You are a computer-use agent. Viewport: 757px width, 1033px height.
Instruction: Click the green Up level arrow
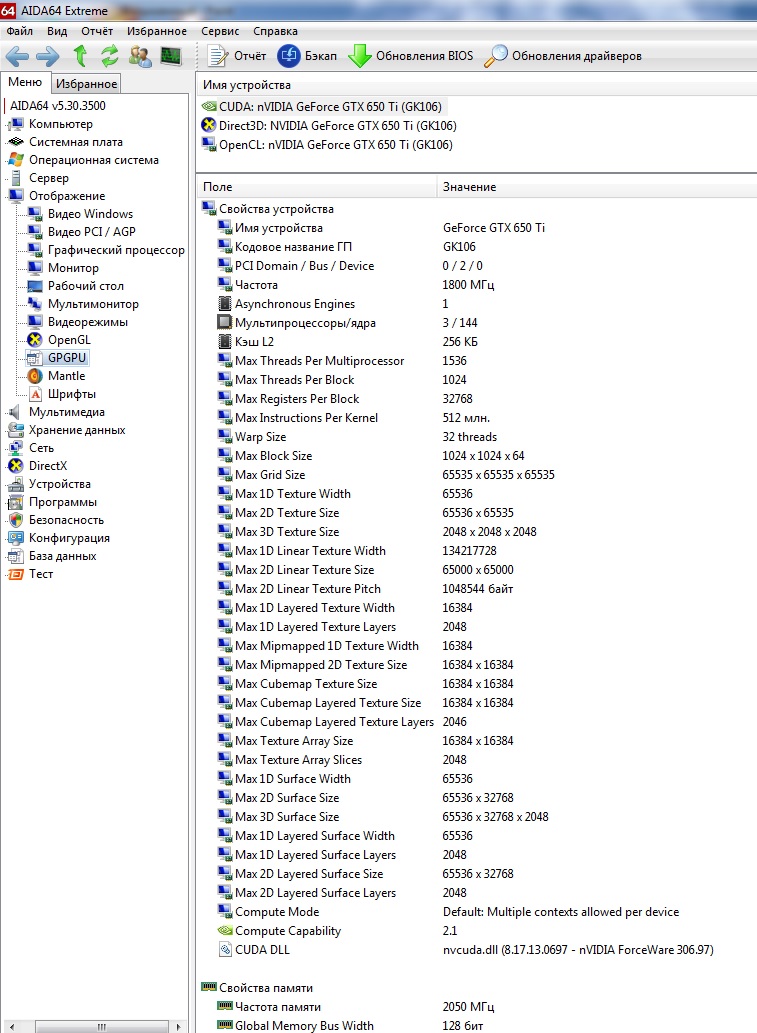point(80,56)
